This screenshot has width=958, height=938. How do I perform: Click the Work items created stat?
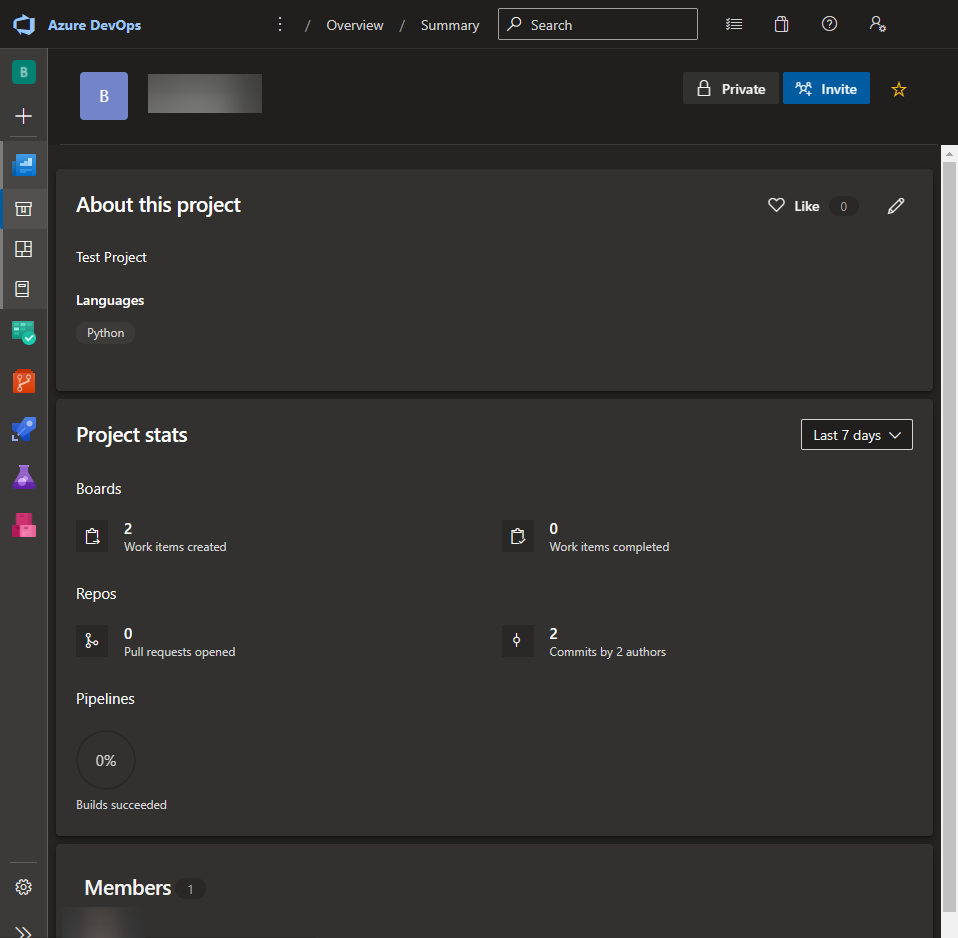tap(175, 537)
